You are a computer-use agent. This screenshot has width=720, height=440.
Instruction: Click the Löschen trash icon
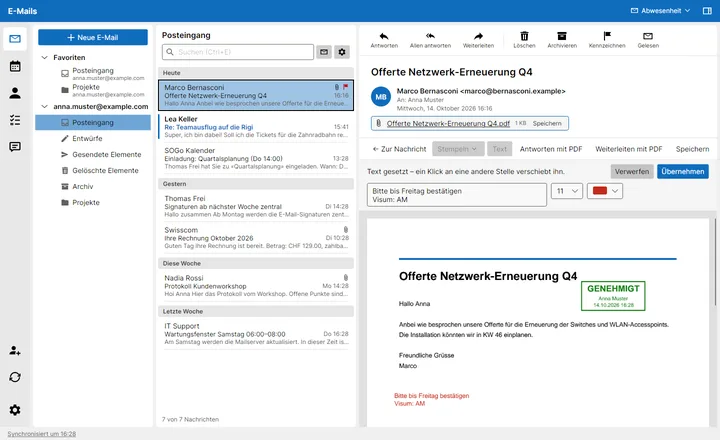(x=524, y=40)
